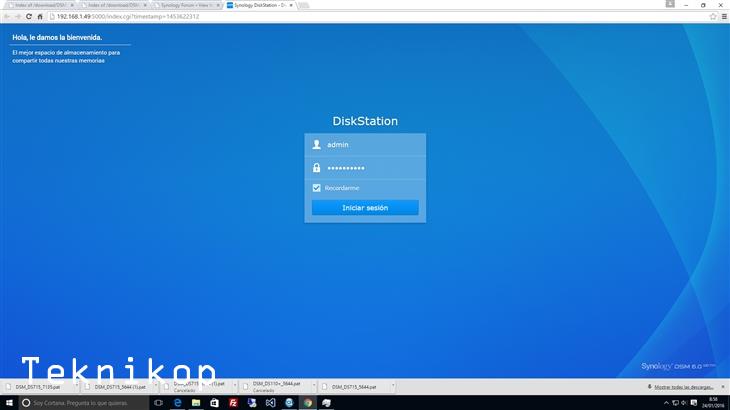
Task: Open the Chrome menu icon
Action: (723, 17)
